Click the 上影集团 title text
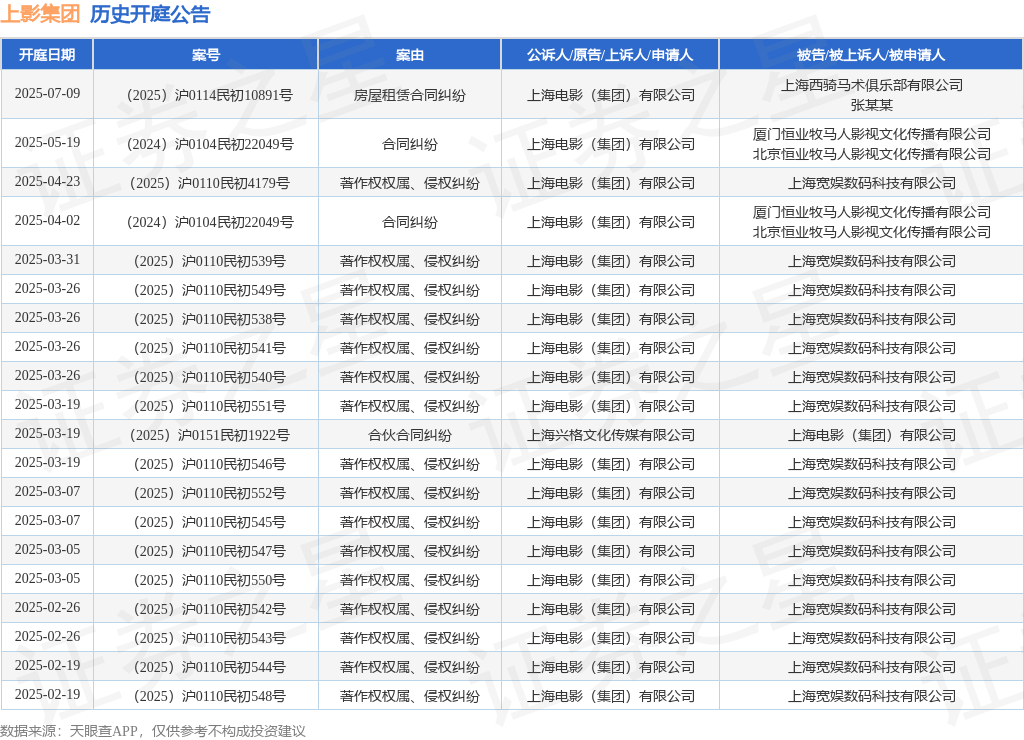Image resolution: width=1024 pixels, height=740 pixels. pos(40,14)
